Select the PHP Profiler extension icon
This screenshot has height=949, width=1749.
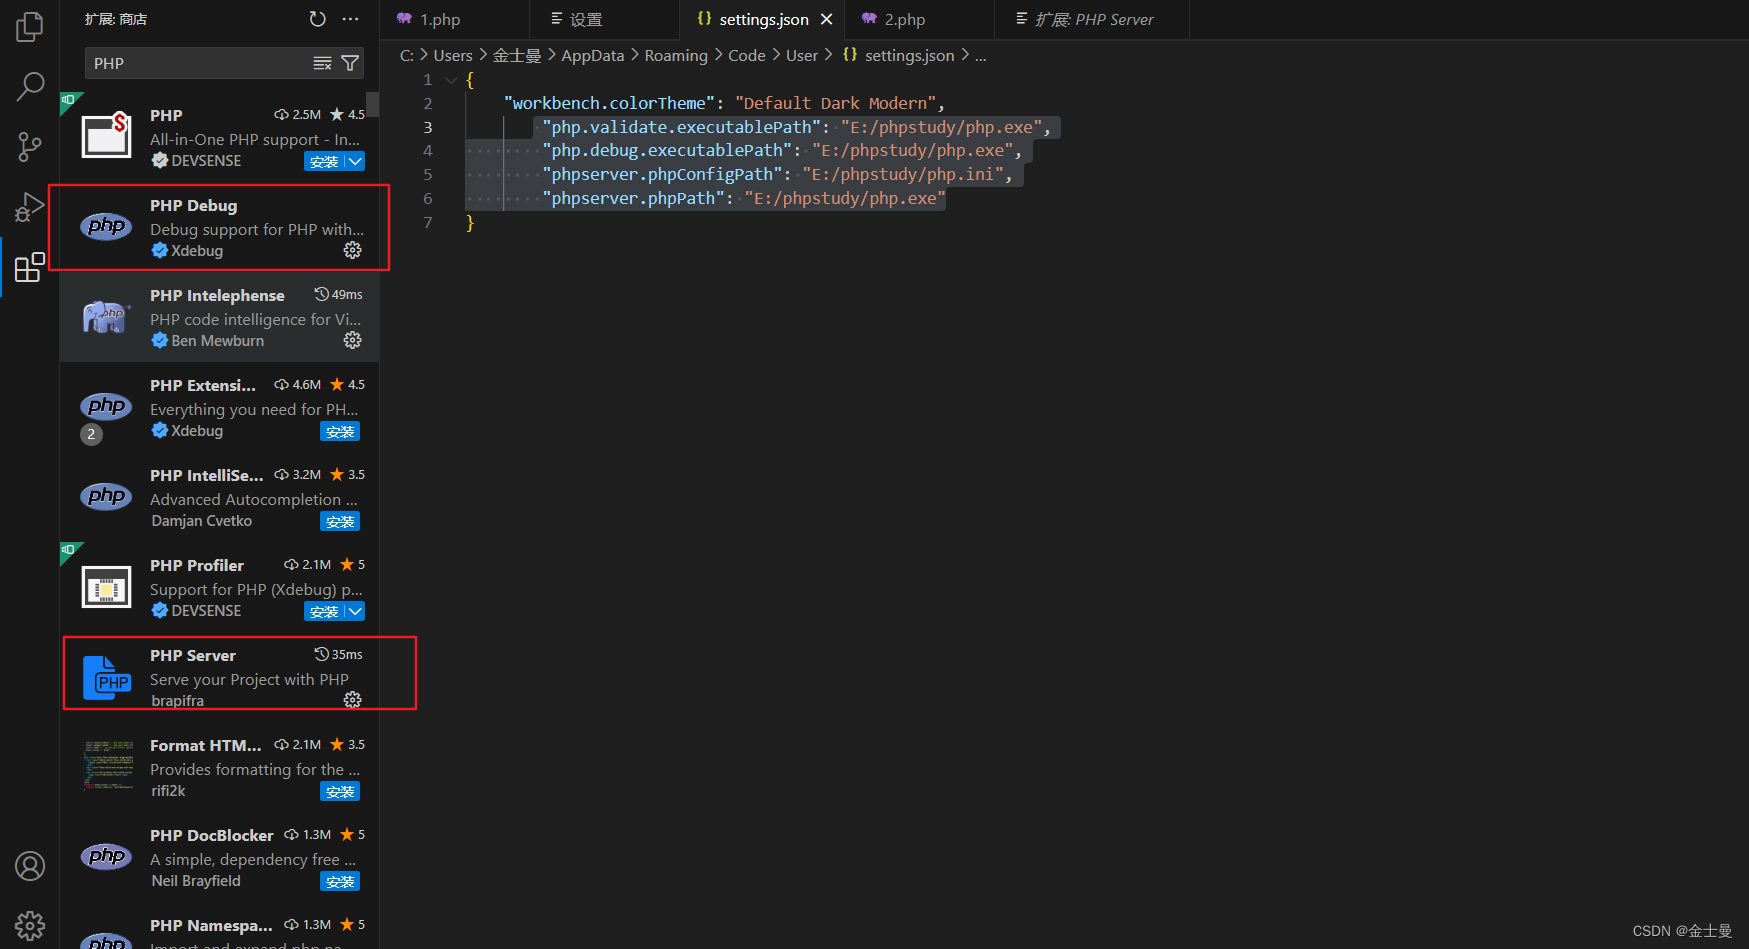[x=106, y=587]
